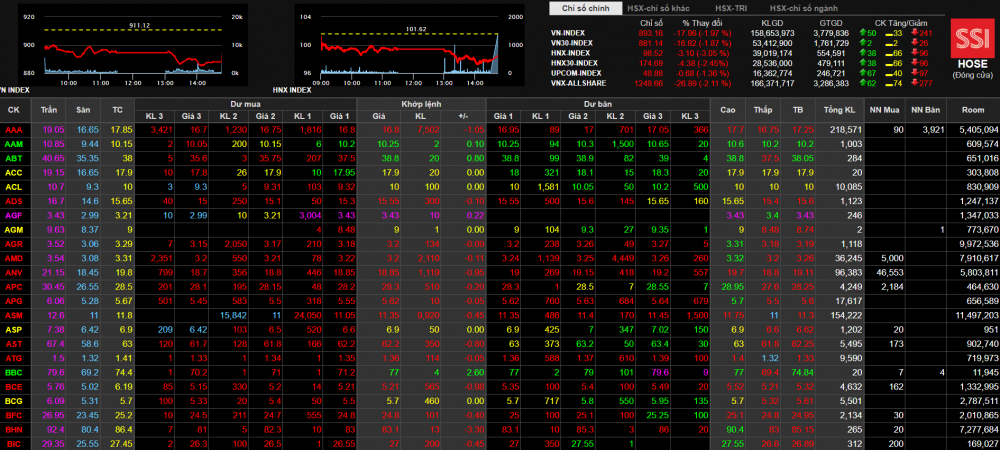The image size is (1000, 450).
Task: Click green up arrow in UPCOM-INDEX row
Action: coord(863,72)
